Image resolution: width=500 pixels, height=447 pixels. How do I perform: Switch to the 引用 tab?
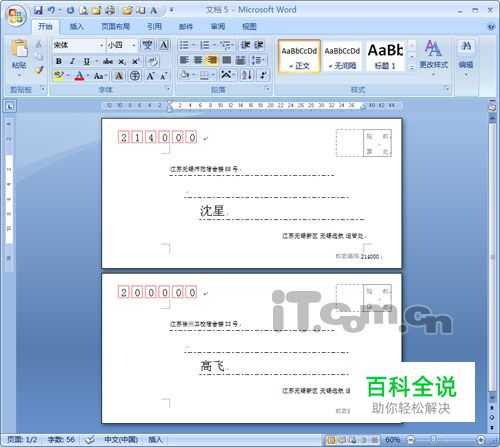coord(155,27)
